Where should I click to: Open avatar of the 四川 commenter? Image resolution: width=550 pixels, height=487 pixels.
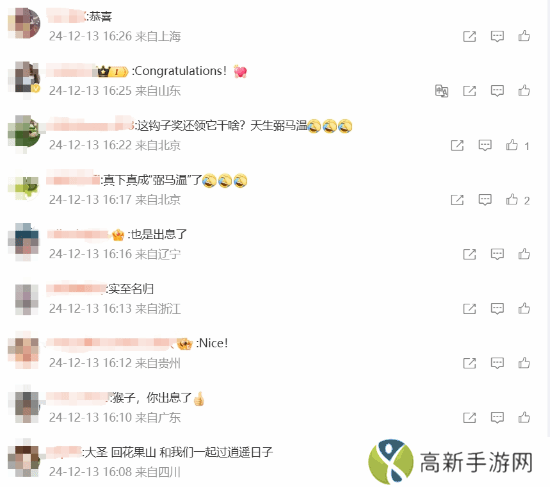(24, 460)
